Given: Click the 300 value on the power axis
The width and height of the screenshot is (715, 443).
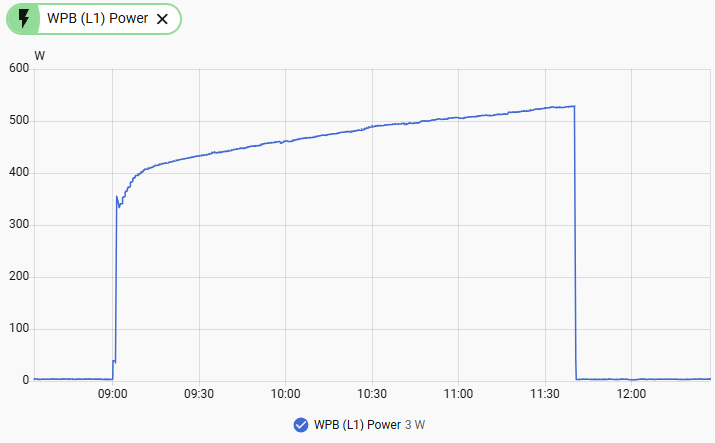Looking at the screenshot, I should click(x=19, y=224).
